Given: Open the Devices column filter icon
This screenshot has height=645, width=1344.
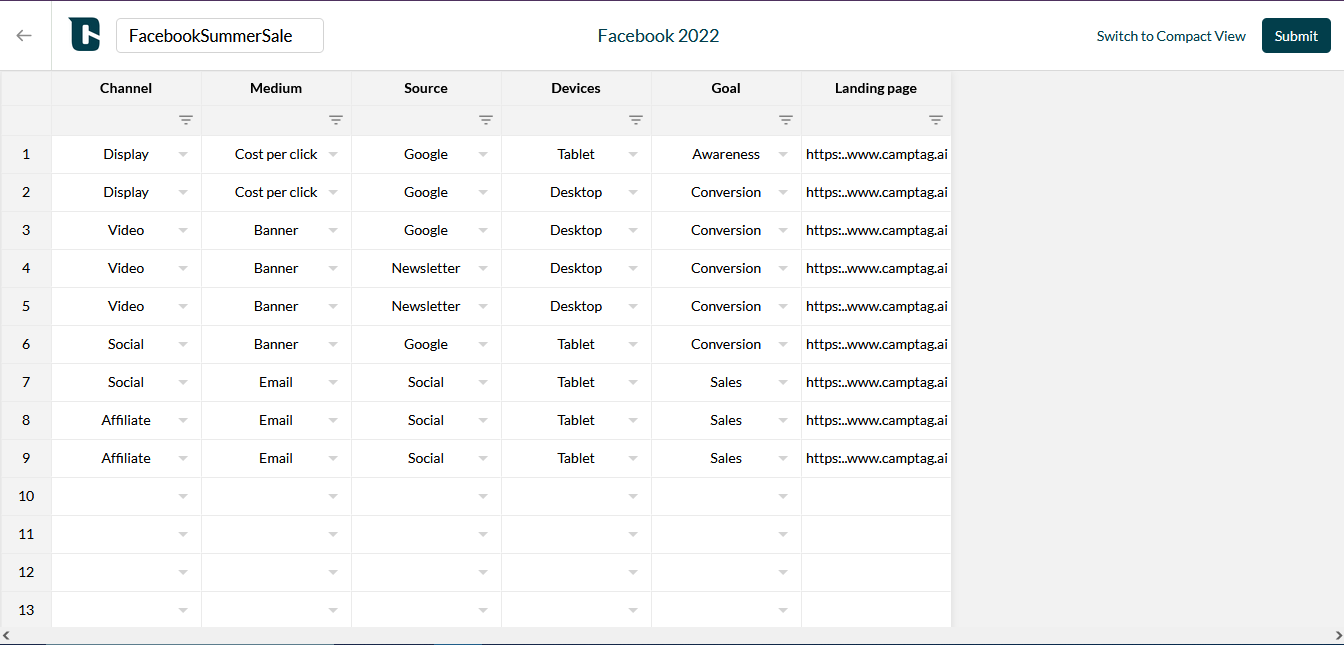Looking at the screenshot, I should point(636,120).
